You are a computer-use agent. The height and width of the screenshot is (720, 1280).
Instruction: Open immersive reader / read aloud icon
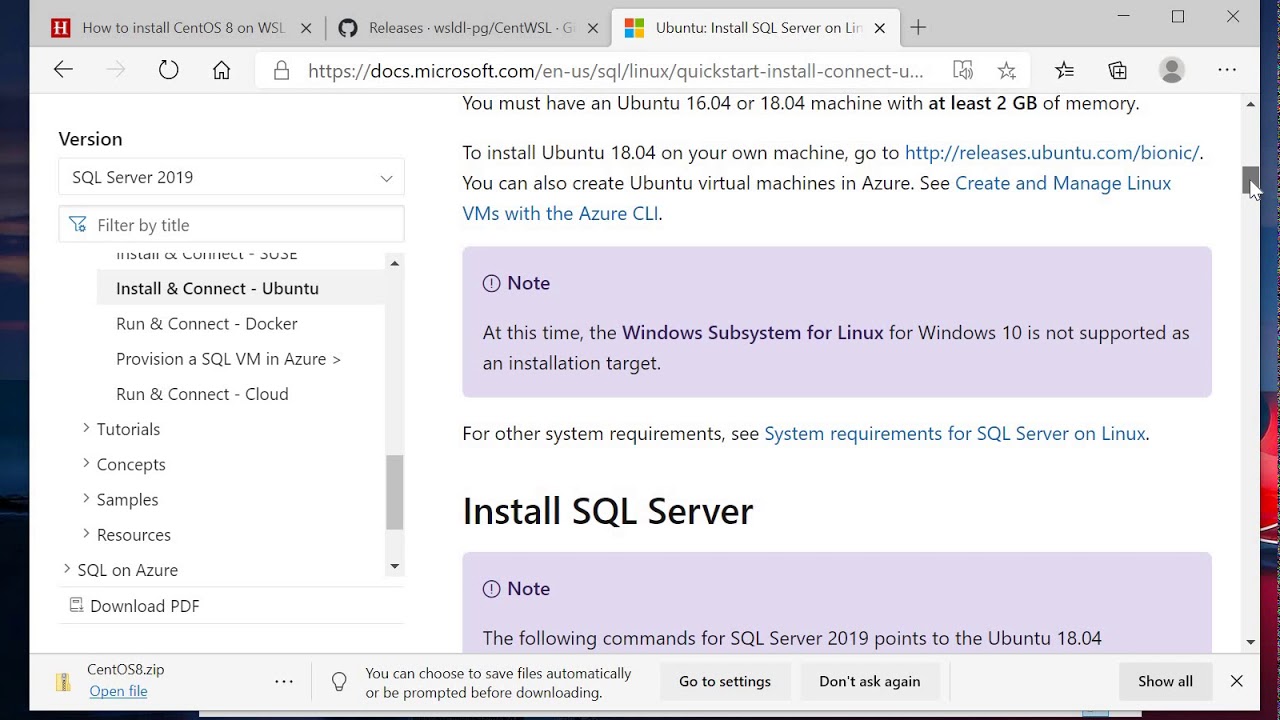pos(963,70)
